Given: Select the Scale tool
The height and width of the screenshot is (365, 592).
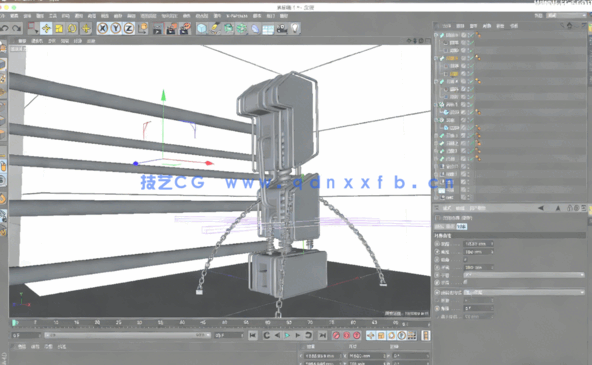Looking at the screenshot, I should 59,28.
